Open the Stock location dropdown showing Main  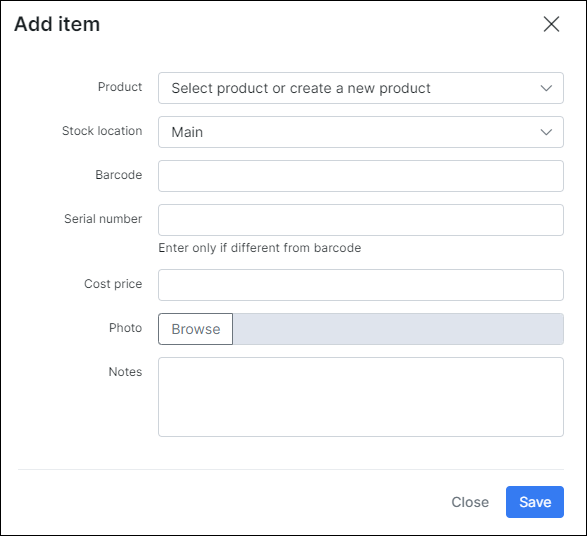(x=361, y=132)
